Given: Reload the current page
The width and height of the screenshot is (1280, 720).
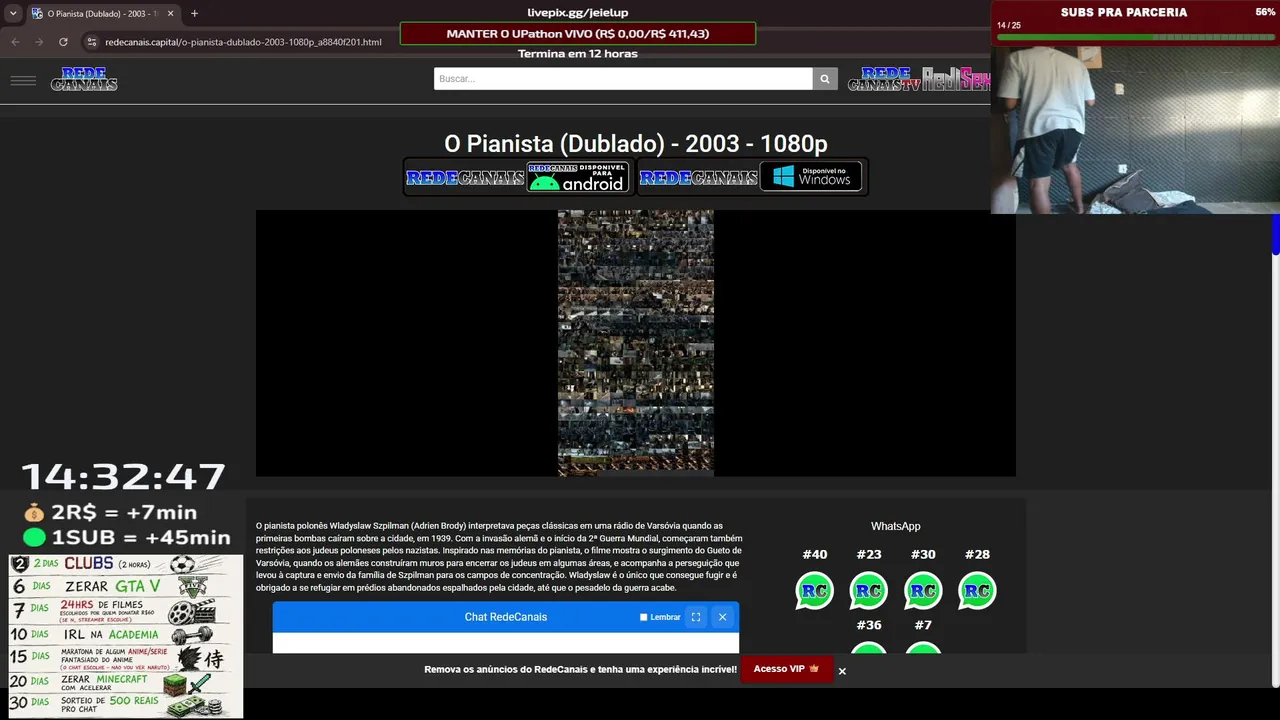Looking at the screenshot, I should click(x=63, y=42).
